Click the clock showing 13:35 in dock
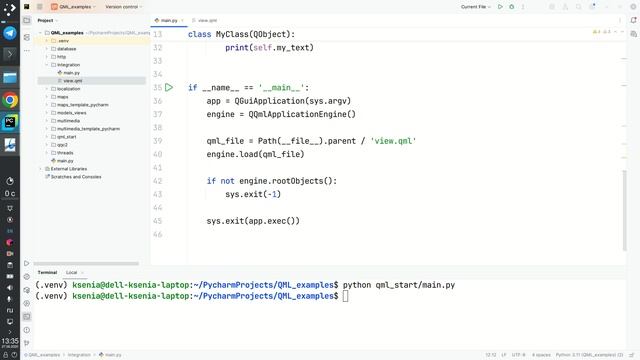 [x=10, y=342]
